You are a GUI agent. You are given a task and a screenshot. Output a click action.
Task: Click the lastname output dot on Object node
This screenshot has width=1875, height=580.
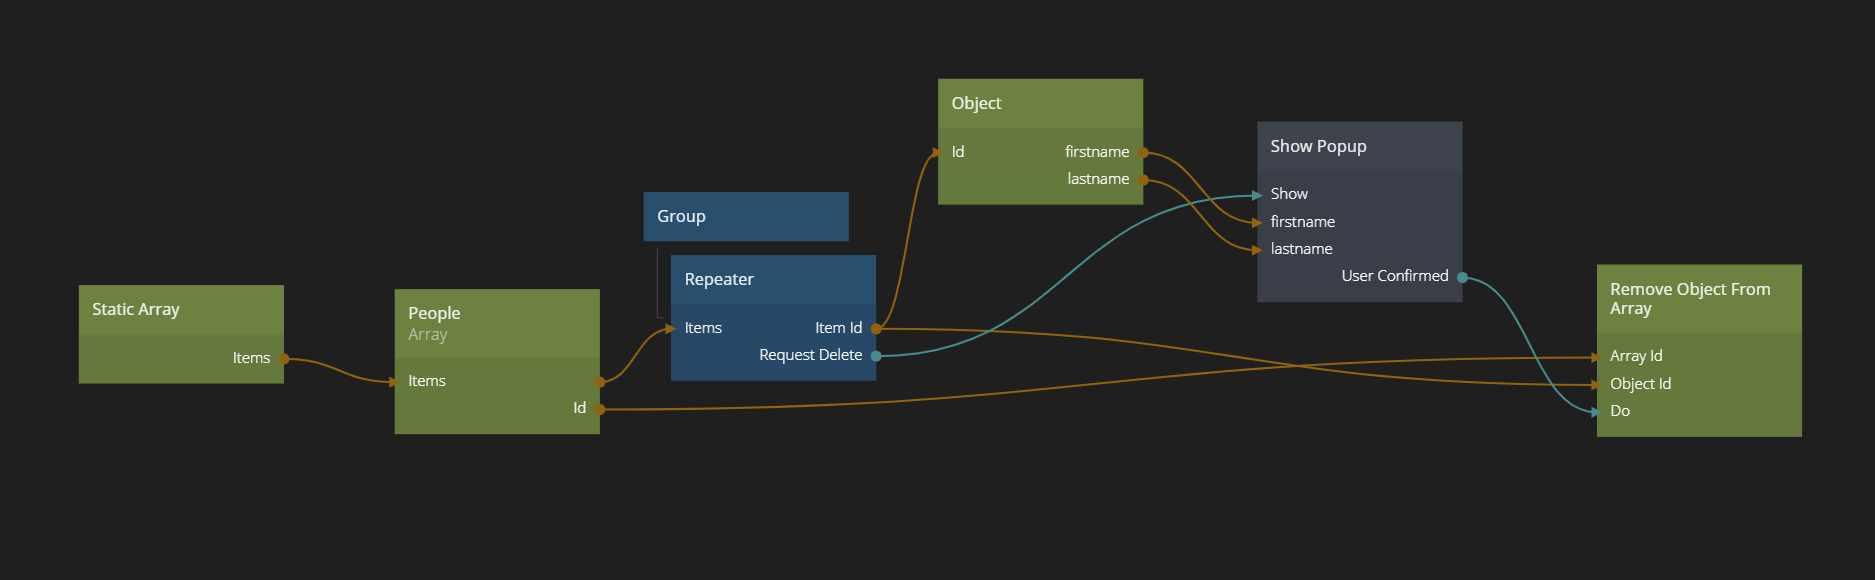(x=1143, y=180)
